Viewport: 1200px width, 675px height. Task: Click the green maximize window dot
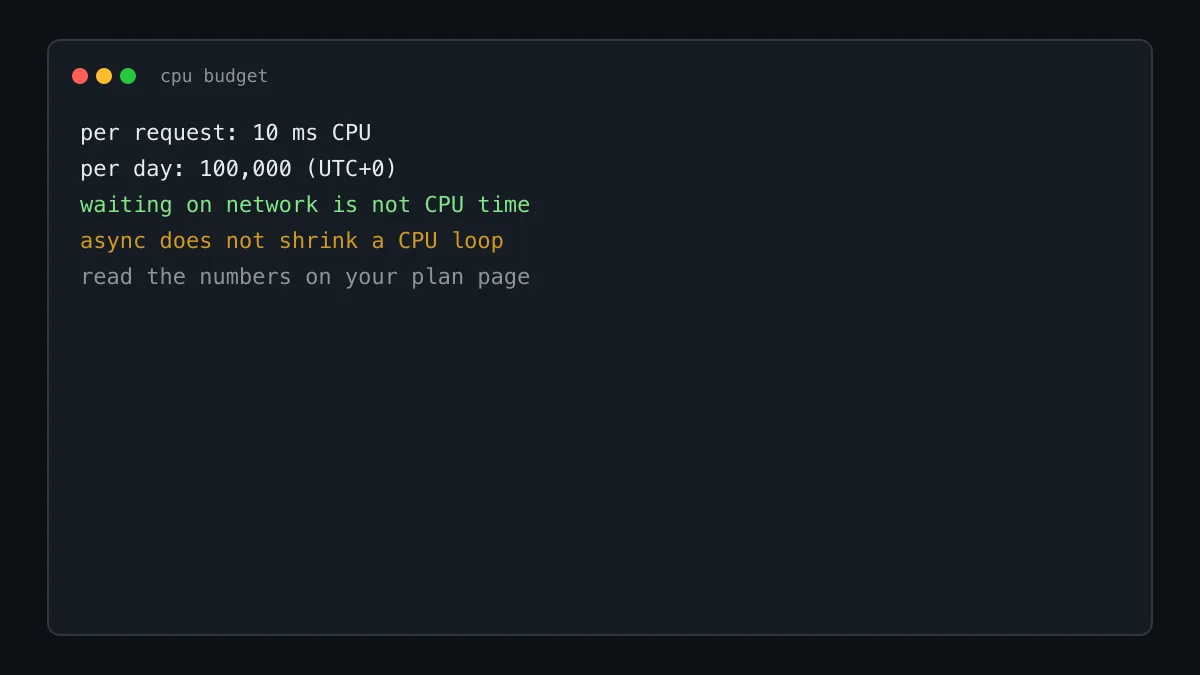(x=128, y=76)
